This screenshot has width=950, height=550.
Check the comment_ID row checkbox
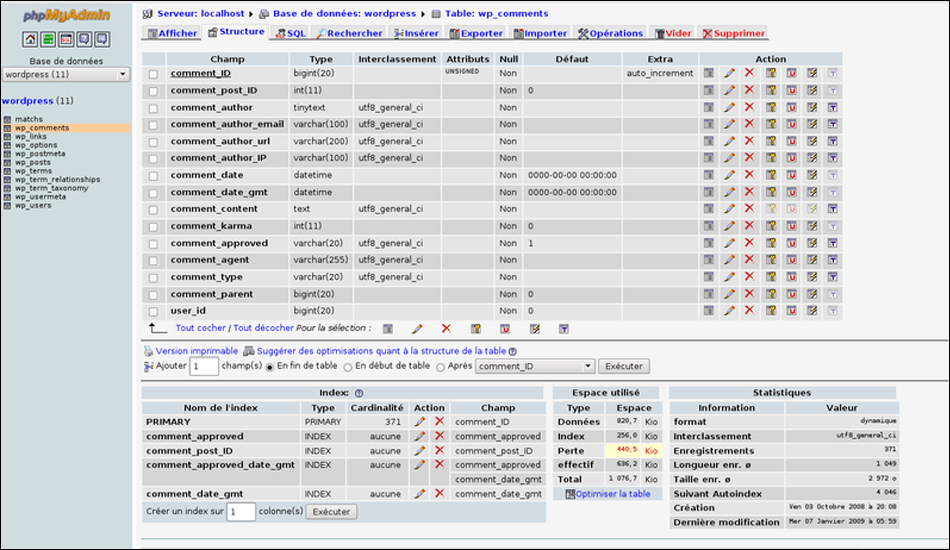153,74
